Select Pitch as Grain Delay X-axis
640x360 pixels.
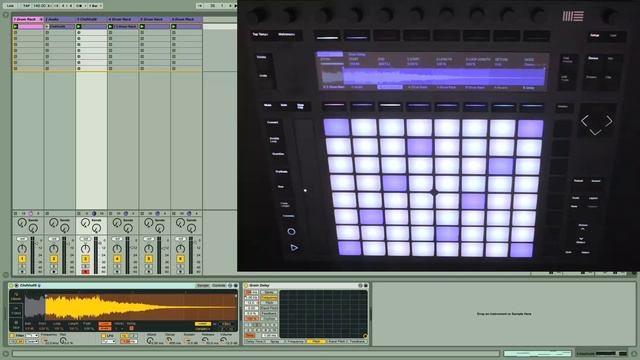pos(316,341)
